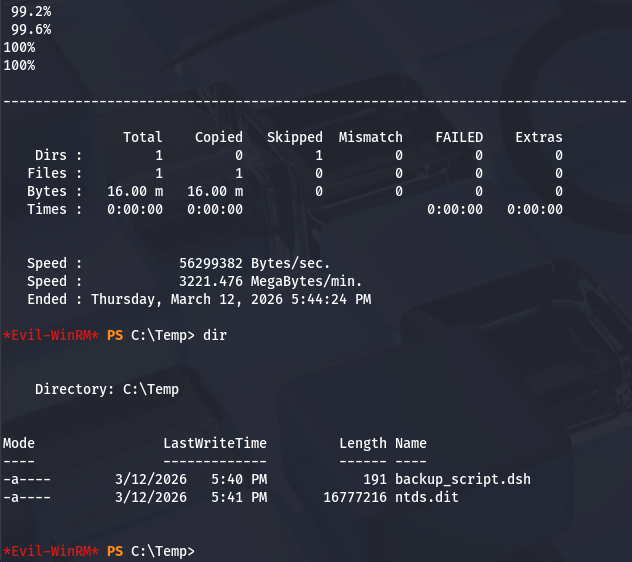The image size is (632, 562).
Task: Click the Skipped column header
Action: click(x=295, y=137)
